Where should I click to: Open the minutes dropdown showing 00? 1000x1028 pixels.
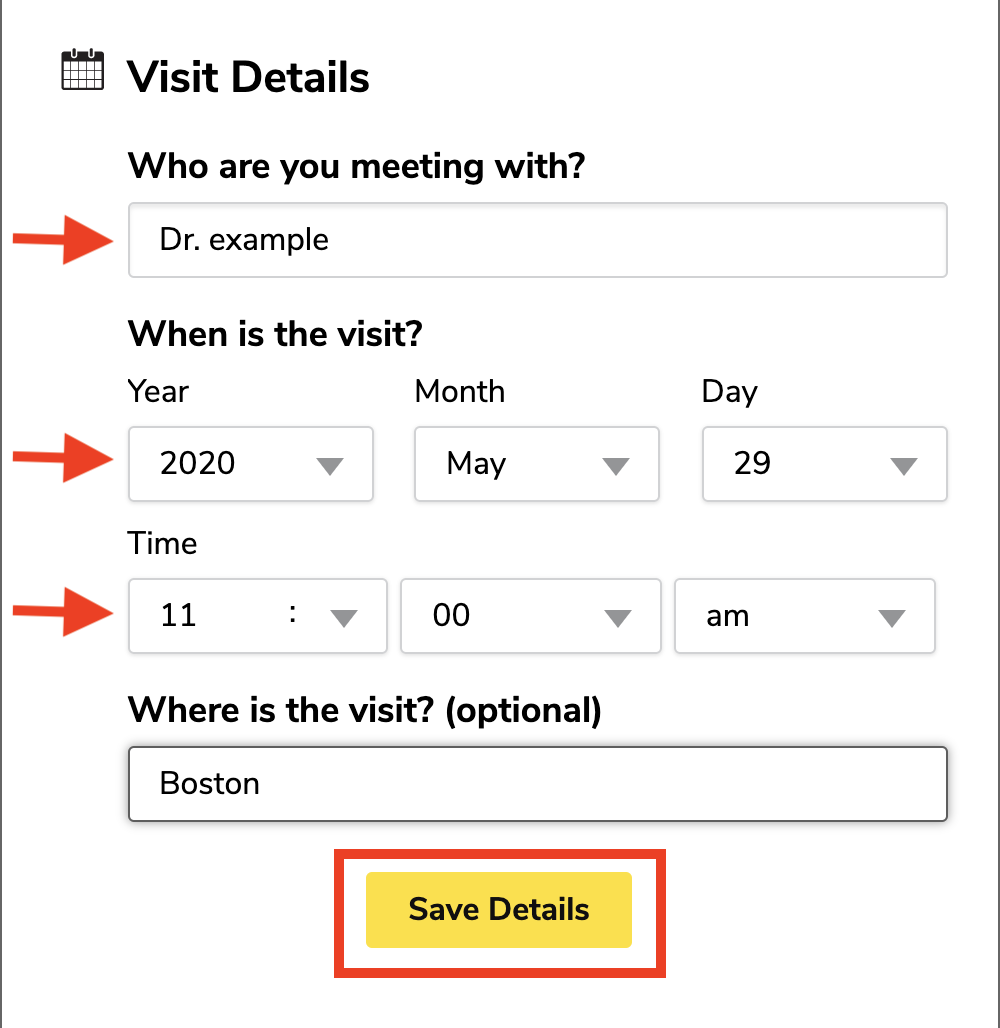531,616
